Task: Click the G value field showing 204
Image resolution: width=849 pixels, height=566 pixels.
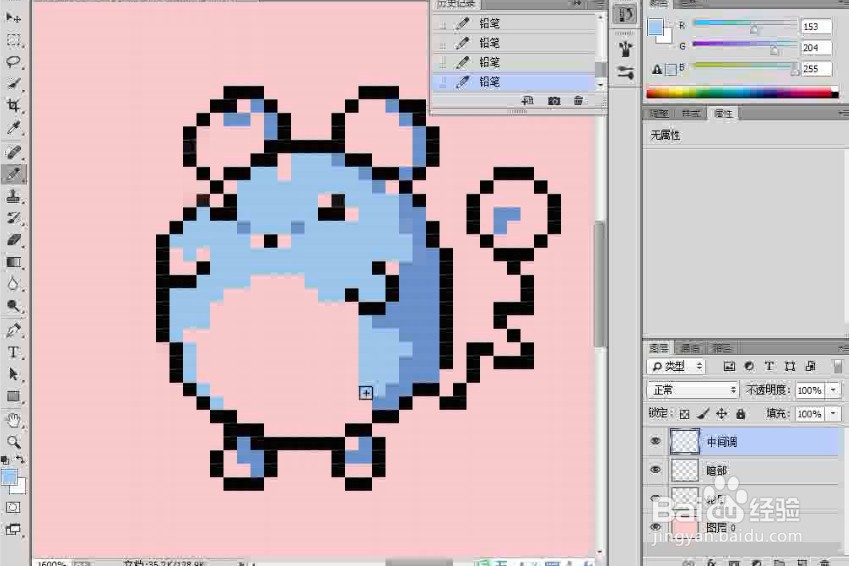Action: click(816, 48)
